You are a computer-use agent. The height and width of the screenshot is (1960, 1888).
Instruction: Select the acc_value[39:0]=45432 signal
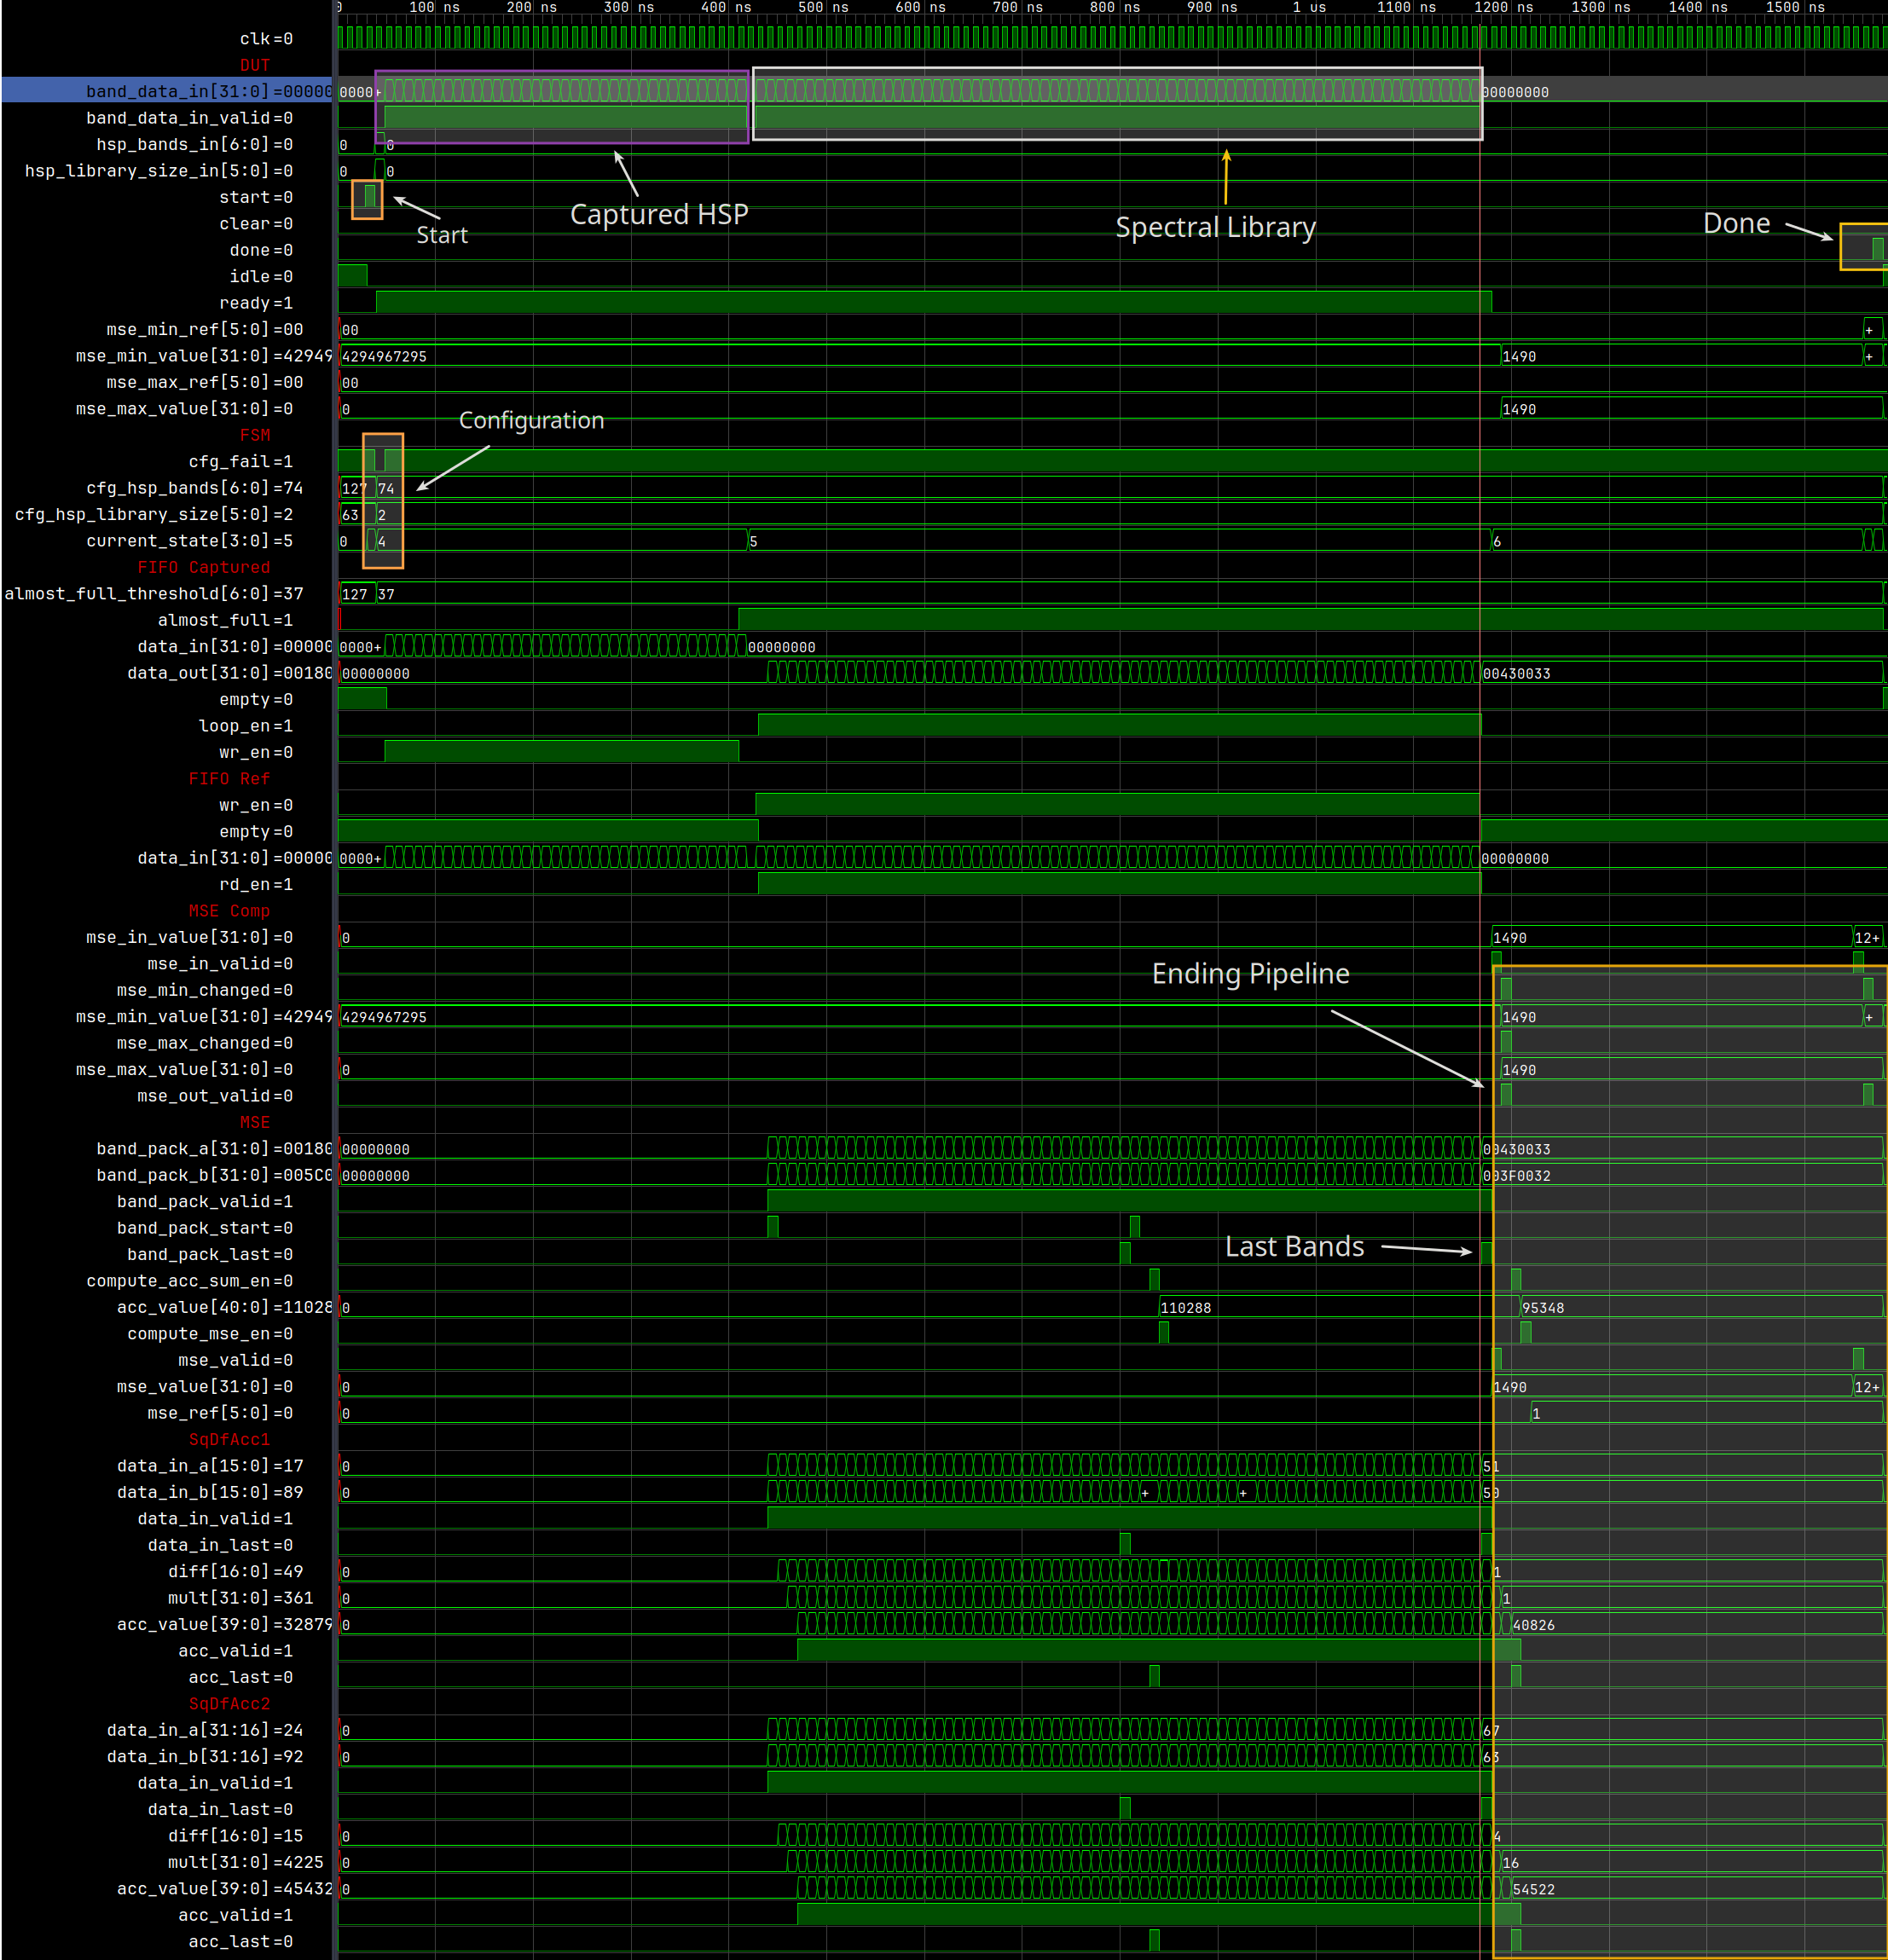tap(224, 1889)
